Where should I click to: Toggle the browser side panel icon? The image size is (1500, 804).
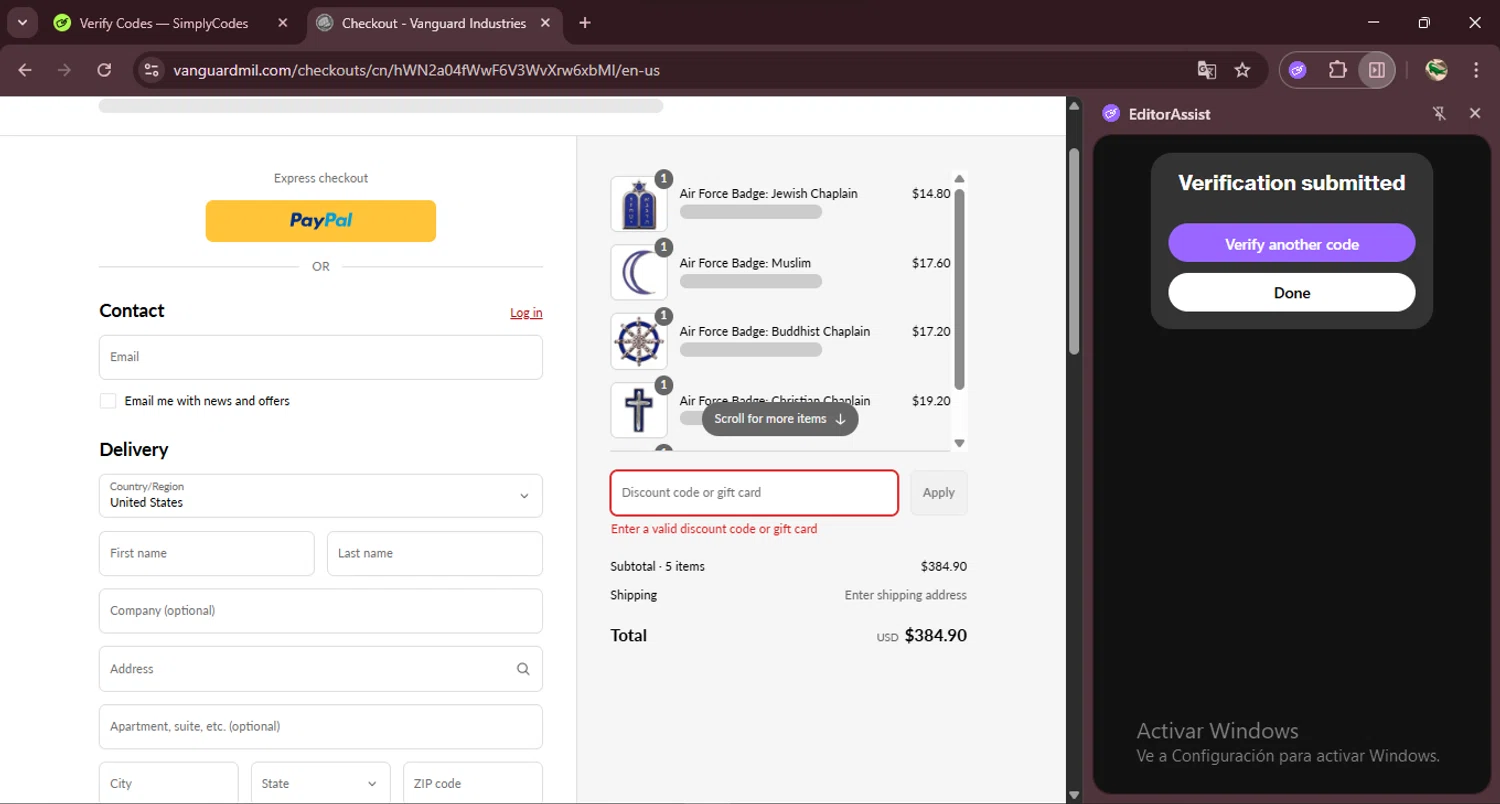[1377, 70]
